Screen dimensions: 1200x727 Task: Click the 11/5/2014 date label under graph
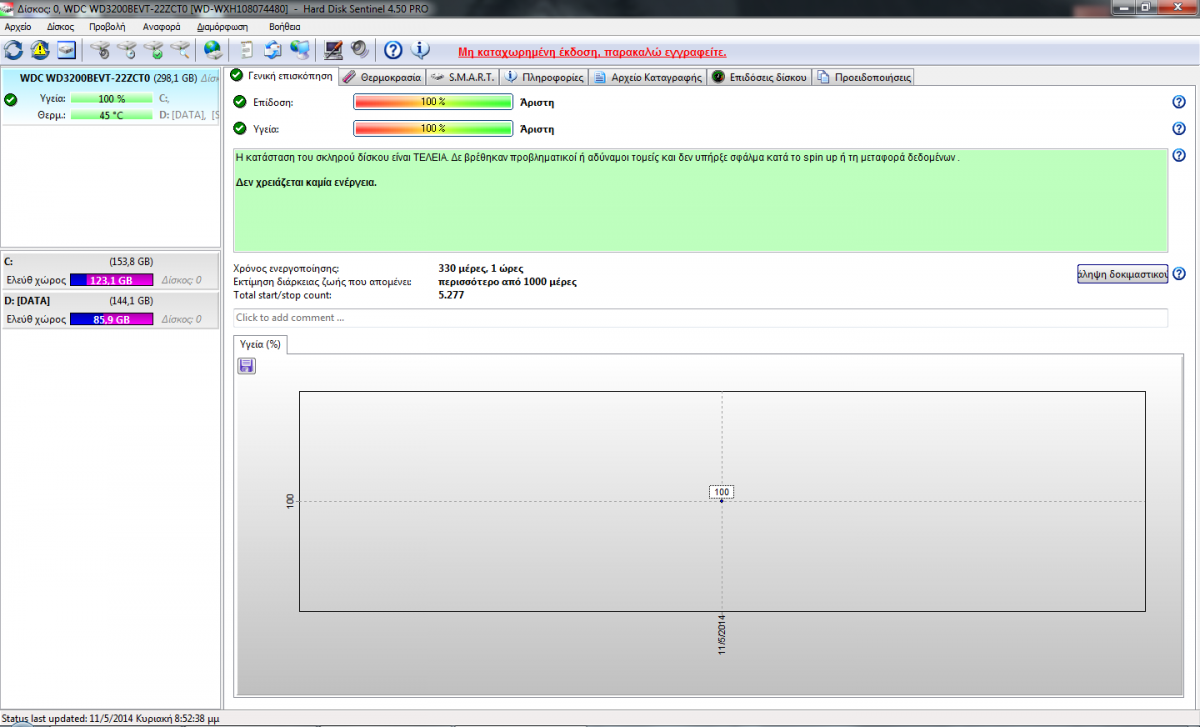[722, 634]
